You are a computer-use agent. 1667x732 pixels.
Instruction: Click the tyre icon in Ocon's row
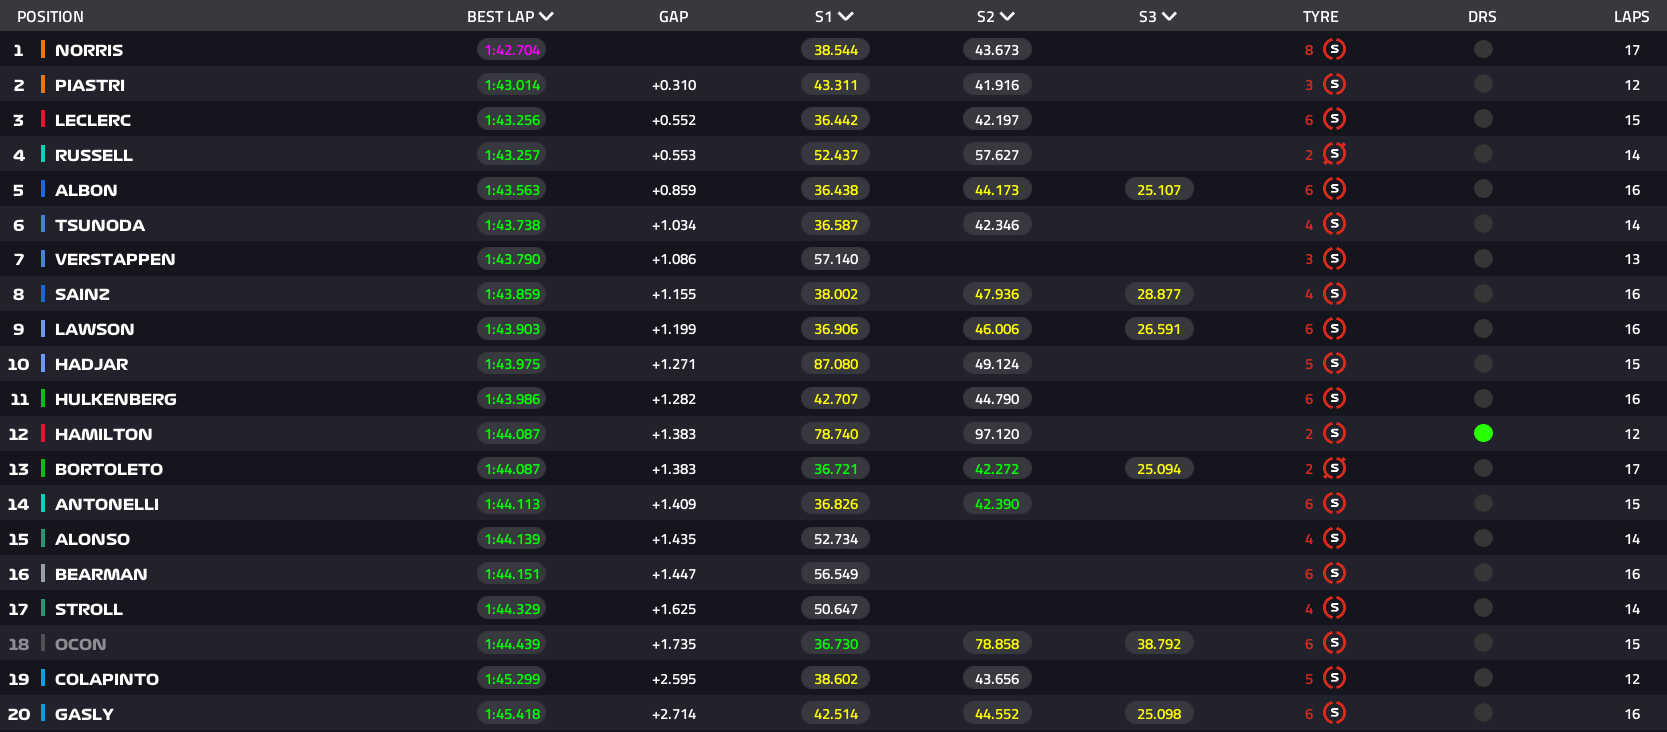coord(1334,644)
